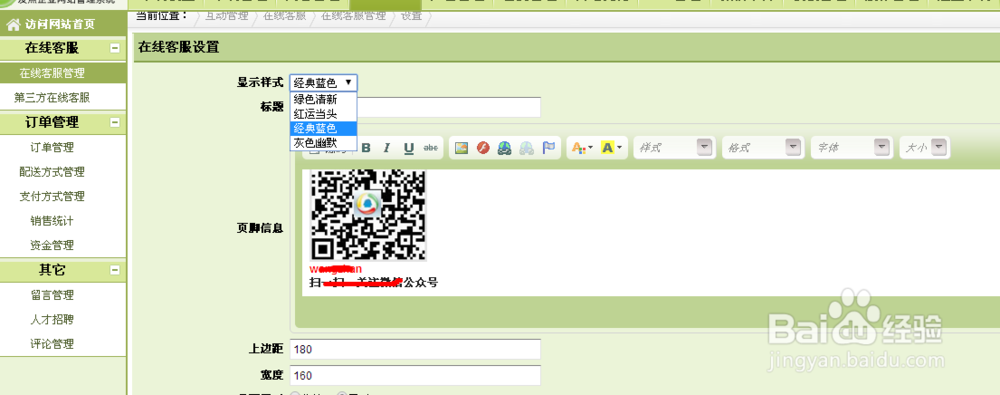Screen dimensions: 1000x395
Task: Click QR code image in editor
Action: click(x=368, y=215)
